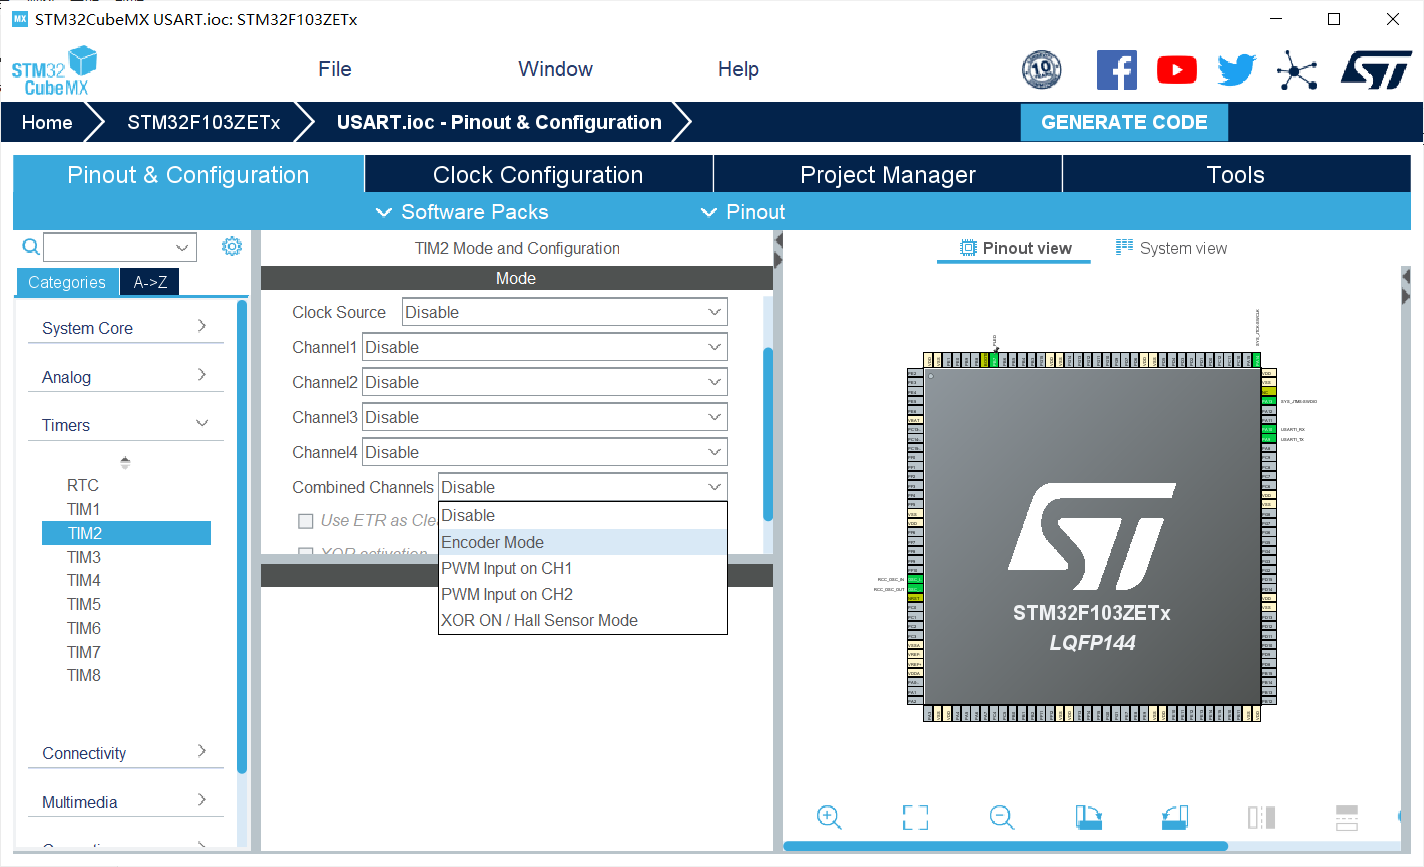Select TIM1 in Timers list
Screen dimensions: 1424x867
coord(84,509)
